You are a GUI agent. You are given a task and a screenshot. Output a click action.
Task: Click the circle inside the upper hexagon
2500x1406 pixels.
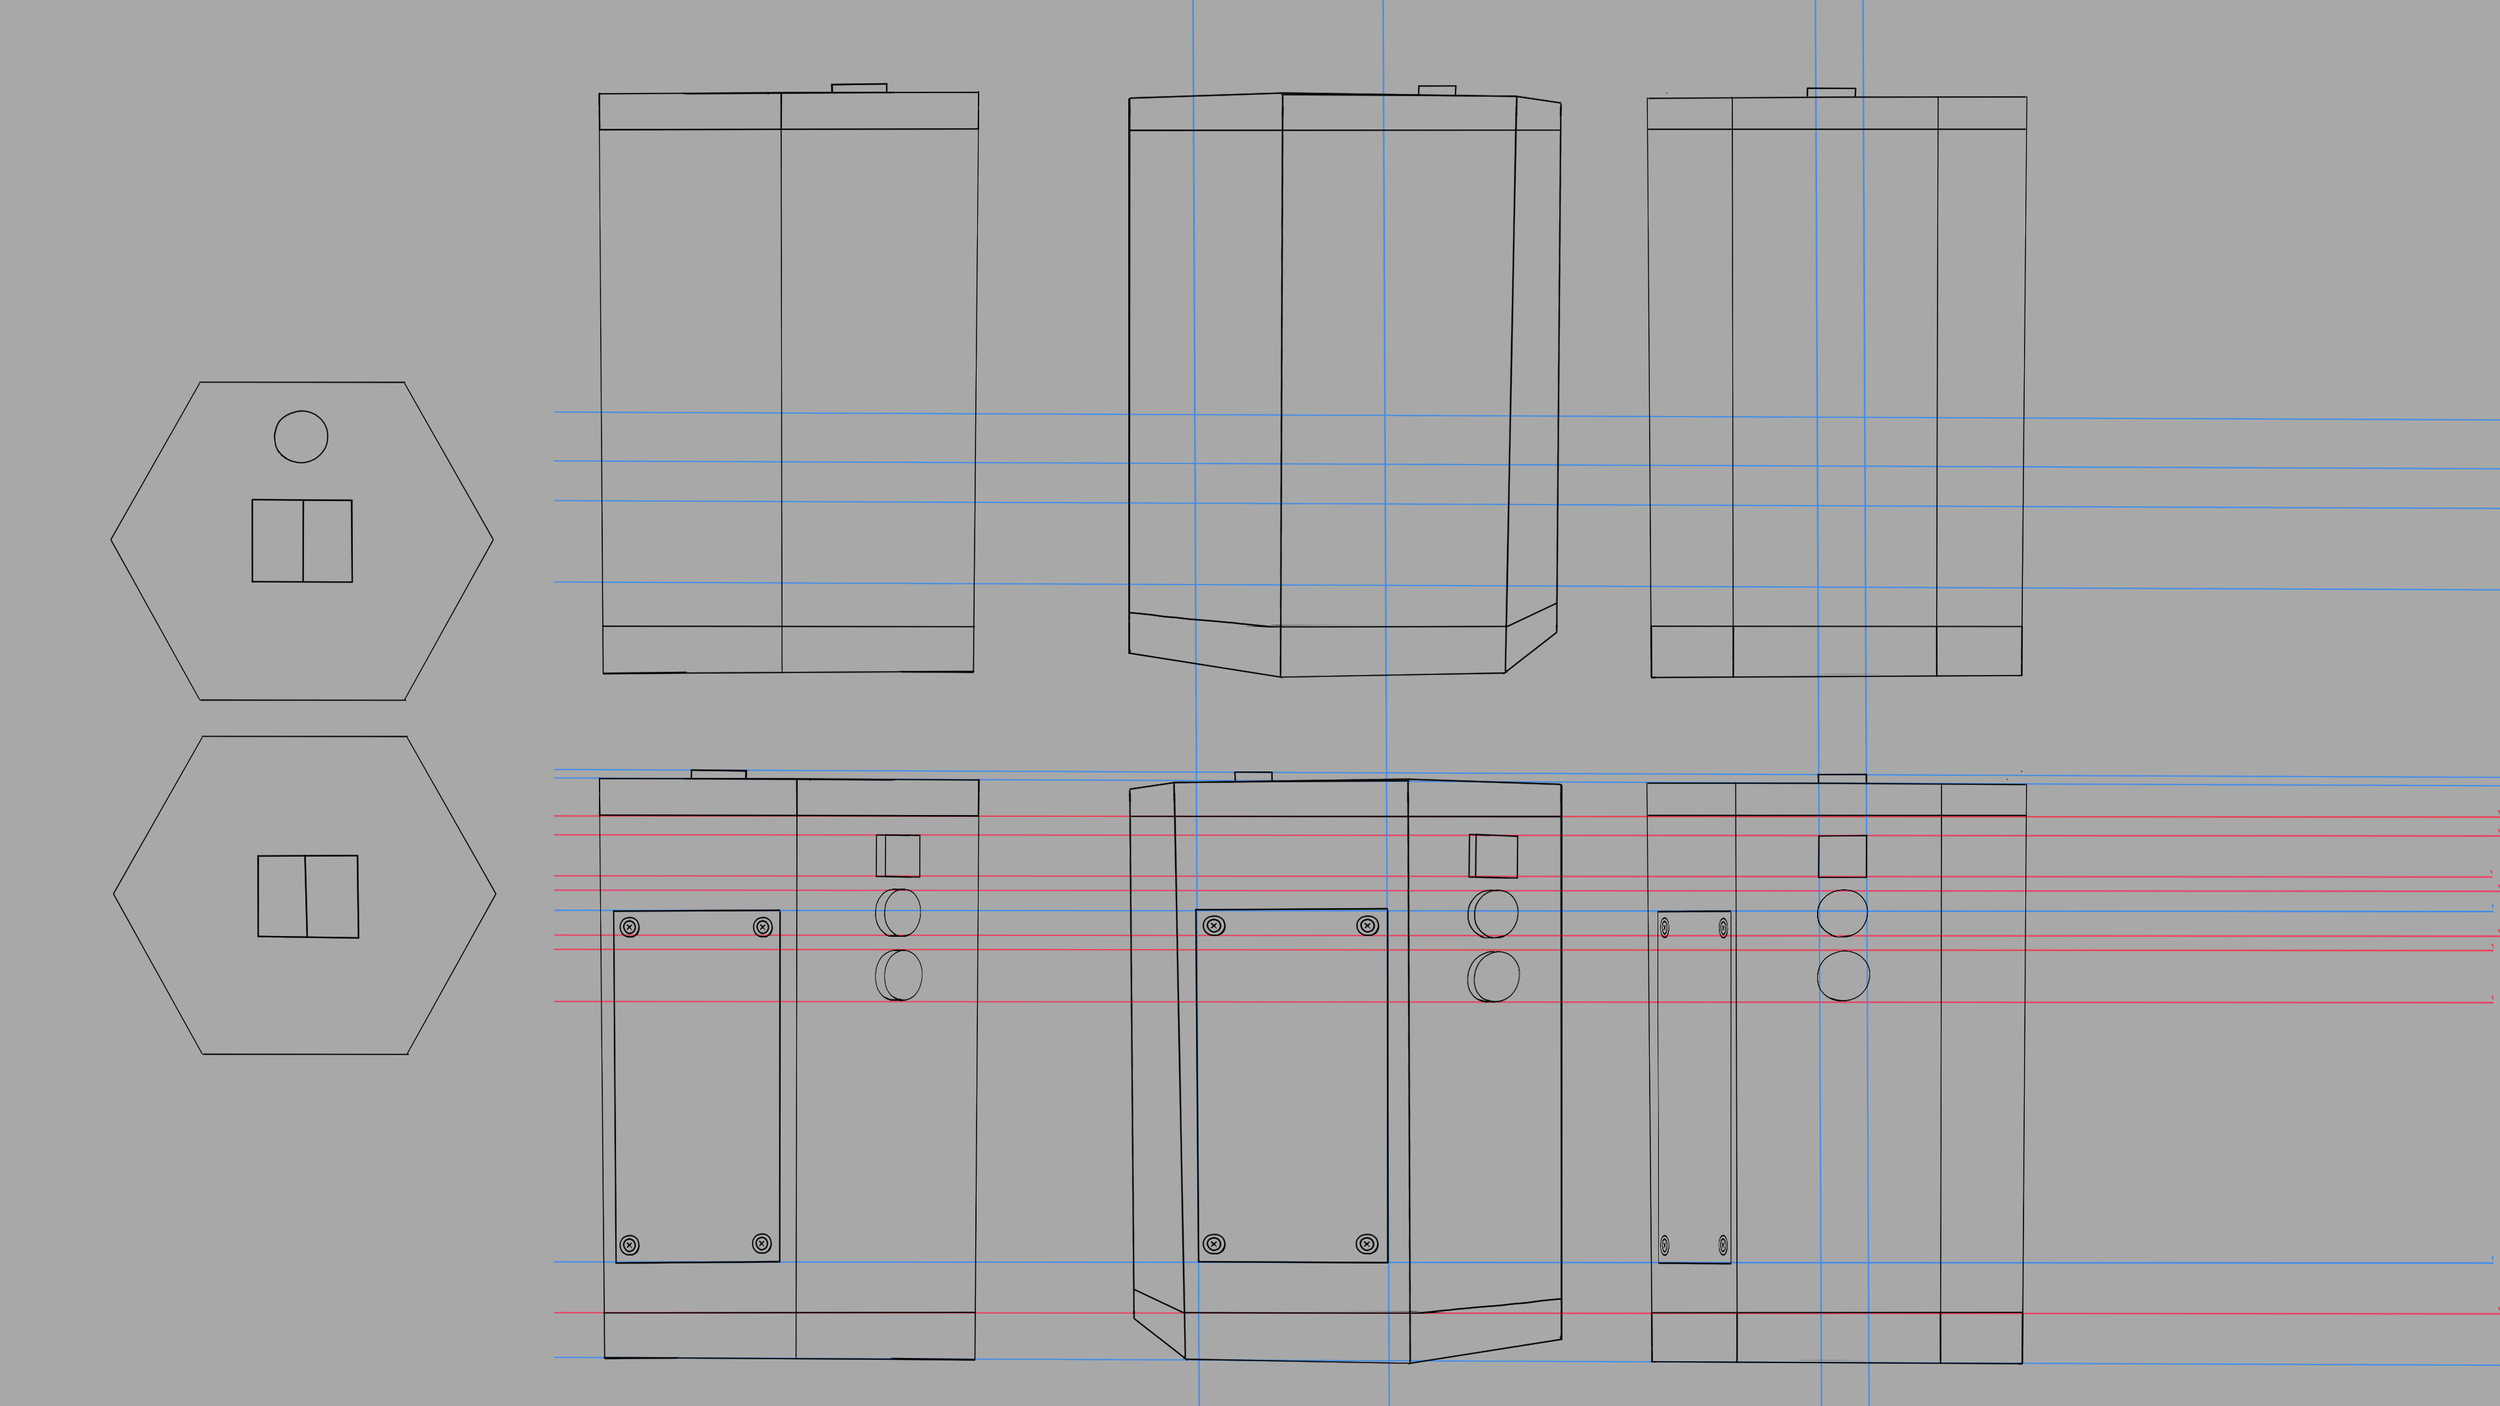[x=301, y=436]
